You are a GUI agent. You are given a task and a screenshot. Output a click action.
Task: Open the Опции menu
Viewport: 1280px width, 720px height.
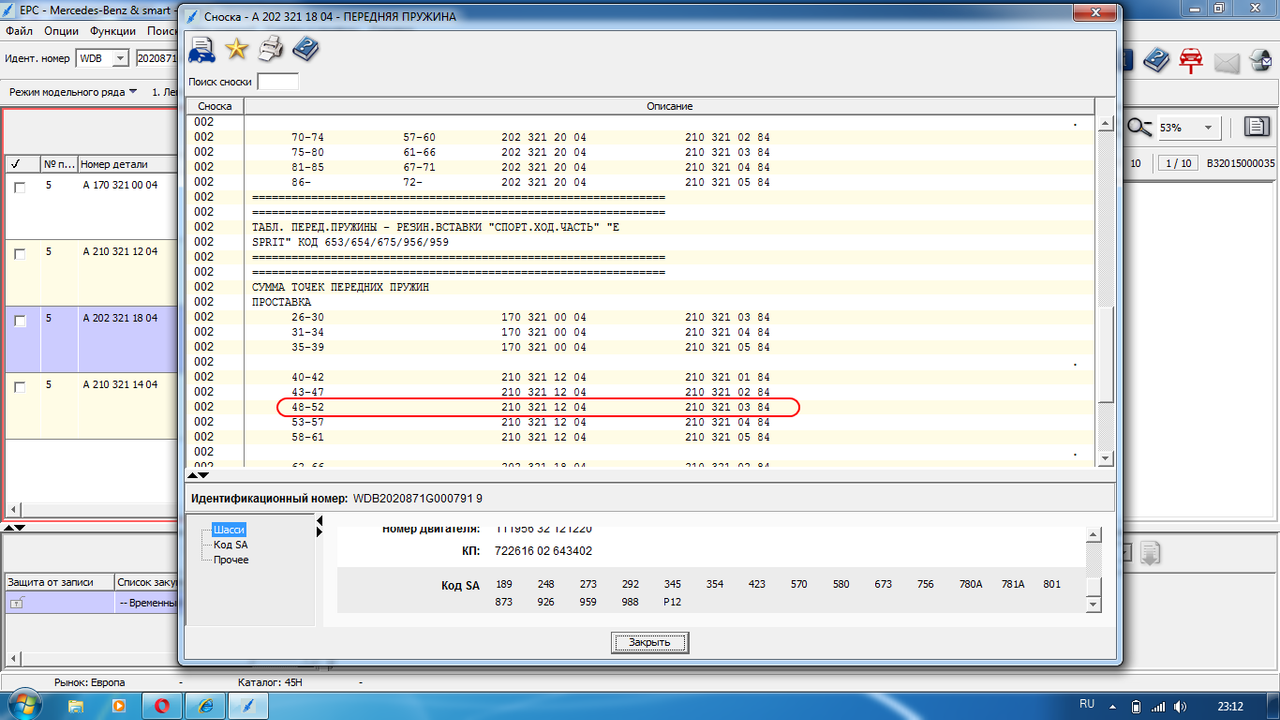point(62,31)
